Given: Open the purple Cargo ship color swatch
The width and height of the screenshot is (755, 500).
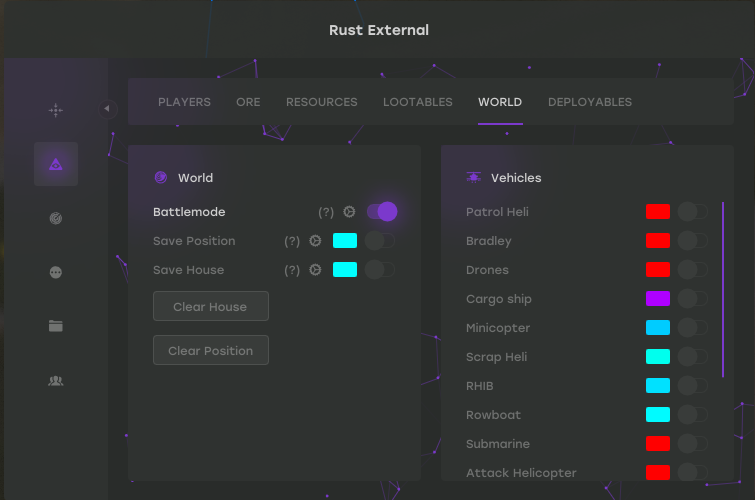Looking at the screenshot, I should (x=658, y=299).
